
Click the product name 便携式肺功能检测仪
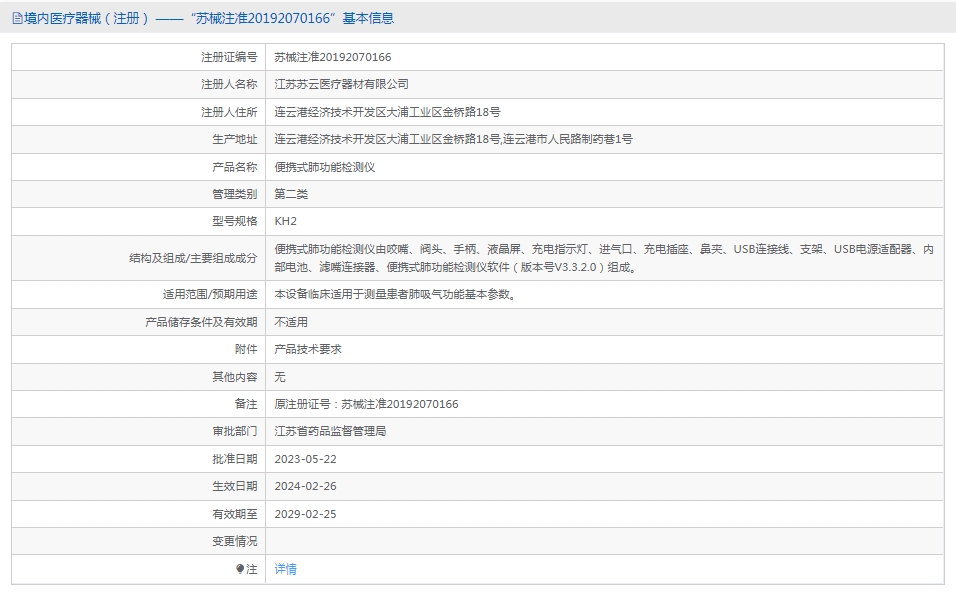pos(320,167)
